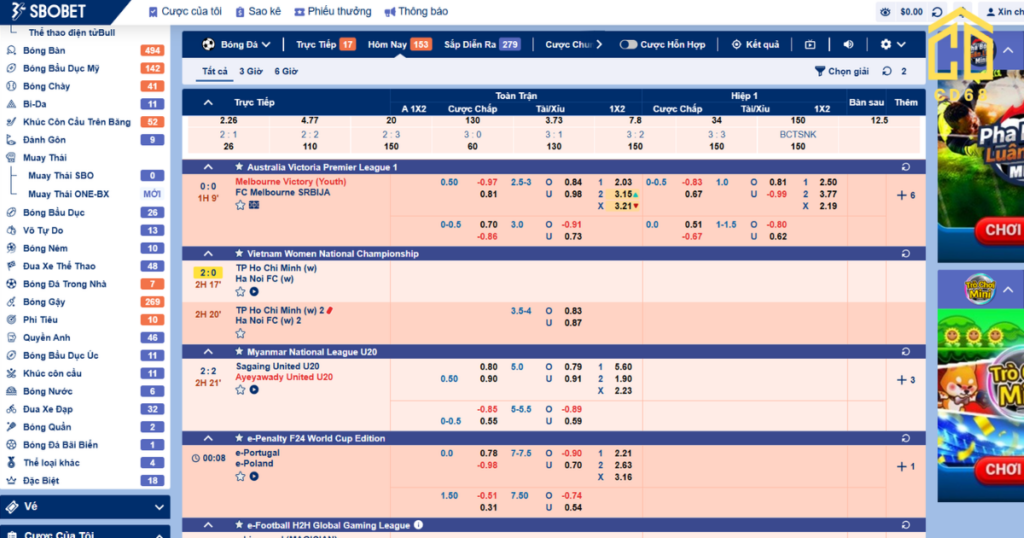Collapse Vietnam Women National Championship
This screenshot has width=1024, height=538.
[x=208, y=253]
